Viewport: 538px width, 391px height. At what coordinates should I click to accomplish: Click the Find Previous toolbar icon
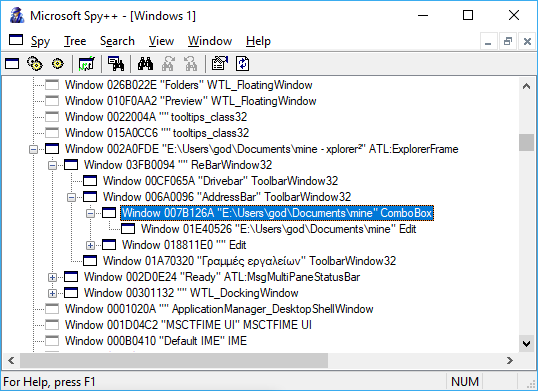tap(190, 64)
